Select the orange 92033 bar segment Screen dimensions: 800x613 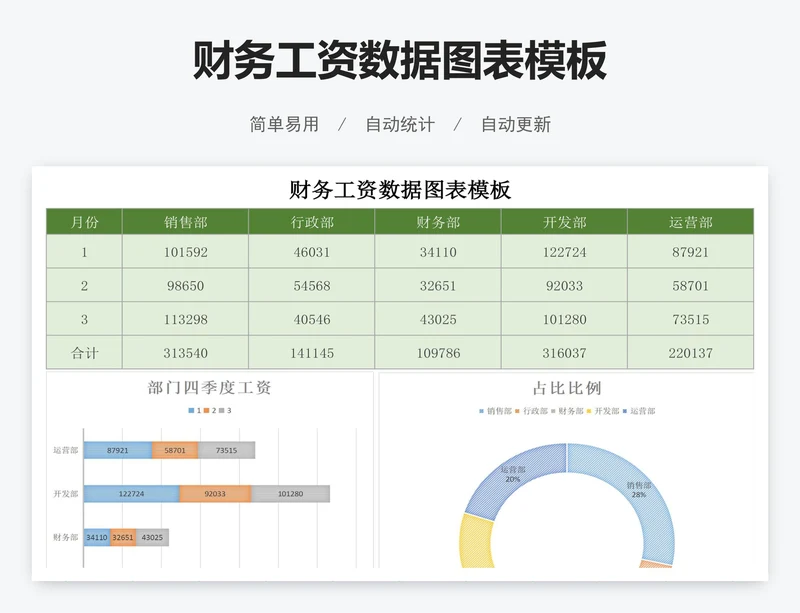[x=215, y=494]
